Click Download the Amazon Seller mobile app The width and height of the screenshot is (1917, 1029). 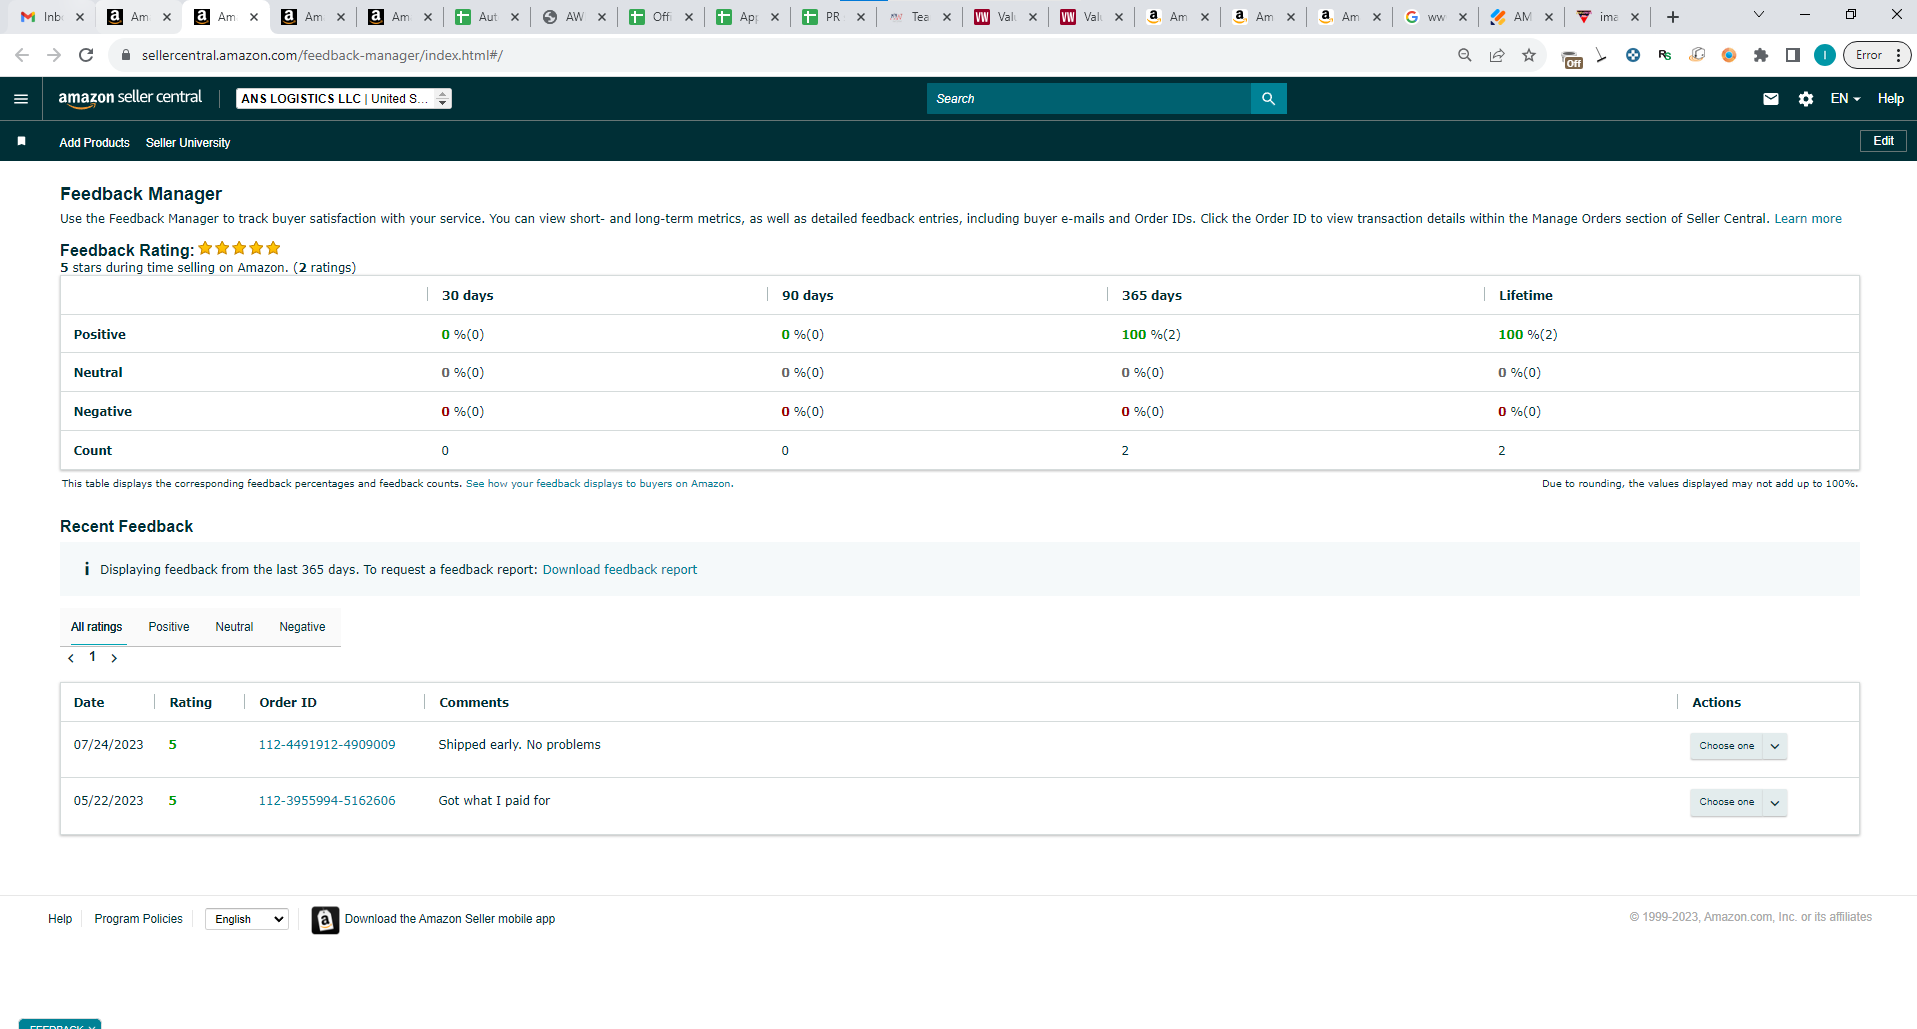pyautogui.click(x=450, y=919)
